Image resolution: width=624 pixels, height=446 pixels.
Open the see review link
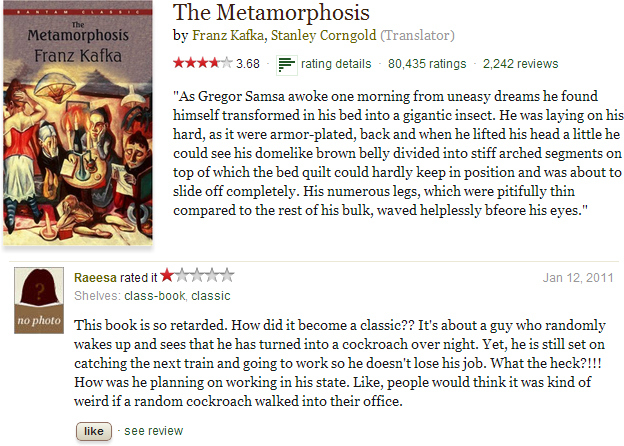153,430
